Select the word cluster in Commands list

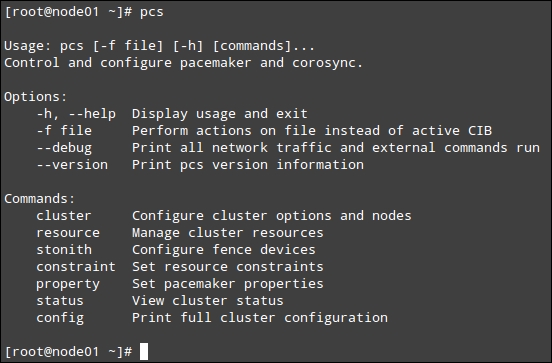64,215
